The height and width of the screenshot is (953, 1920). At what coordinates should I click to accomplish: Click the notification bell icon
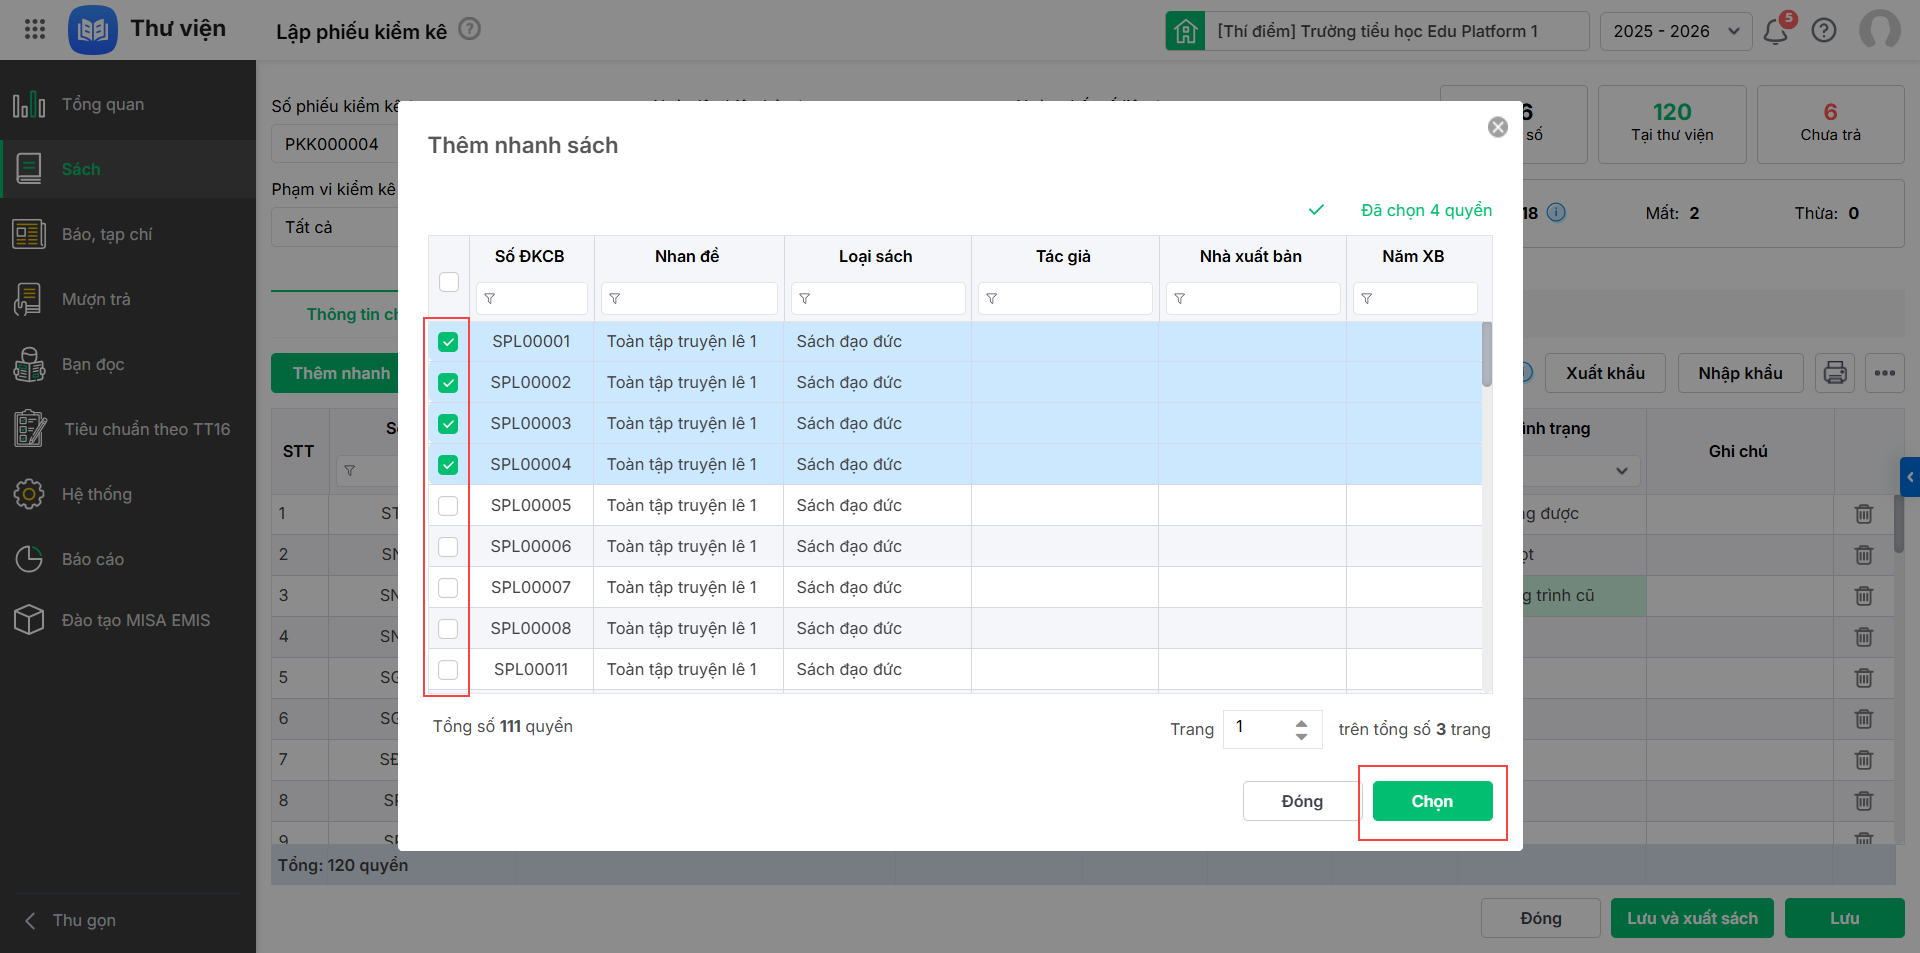point(1775,31)
